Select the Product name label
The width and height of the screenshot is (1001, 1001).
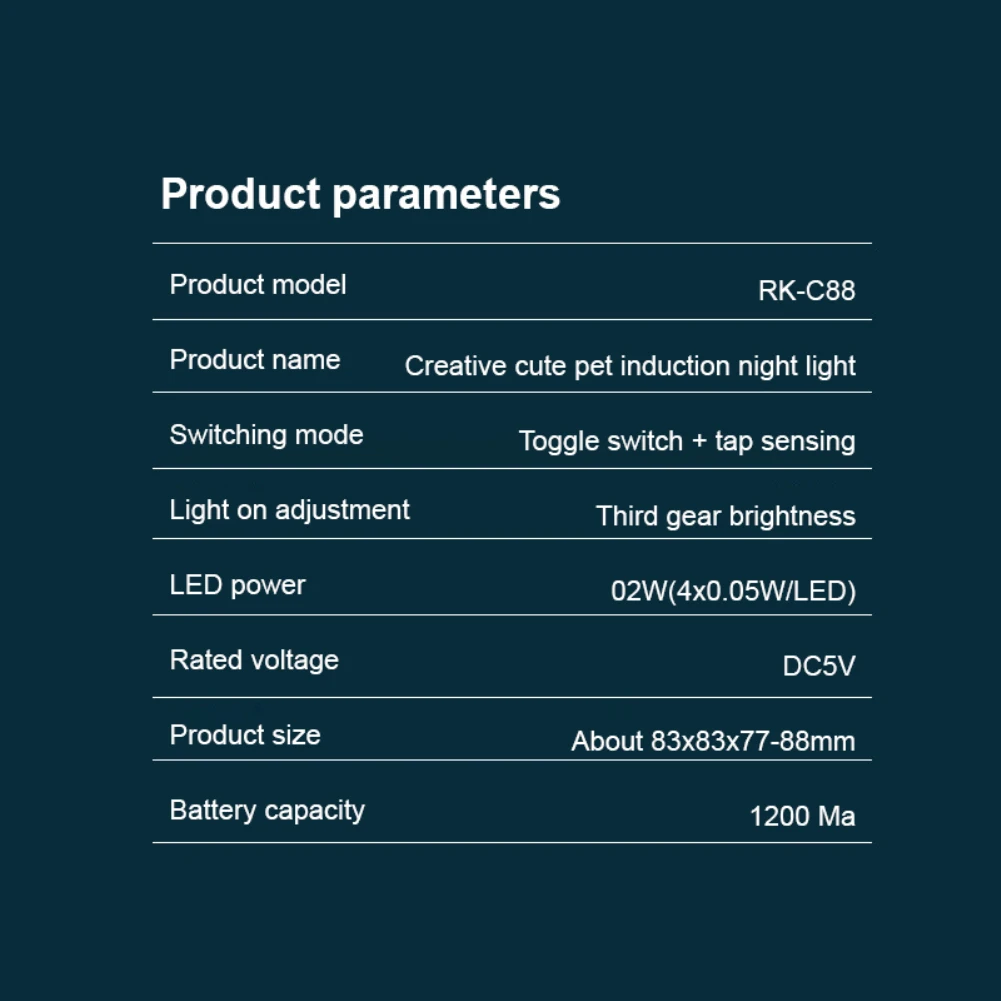[255, 360]
